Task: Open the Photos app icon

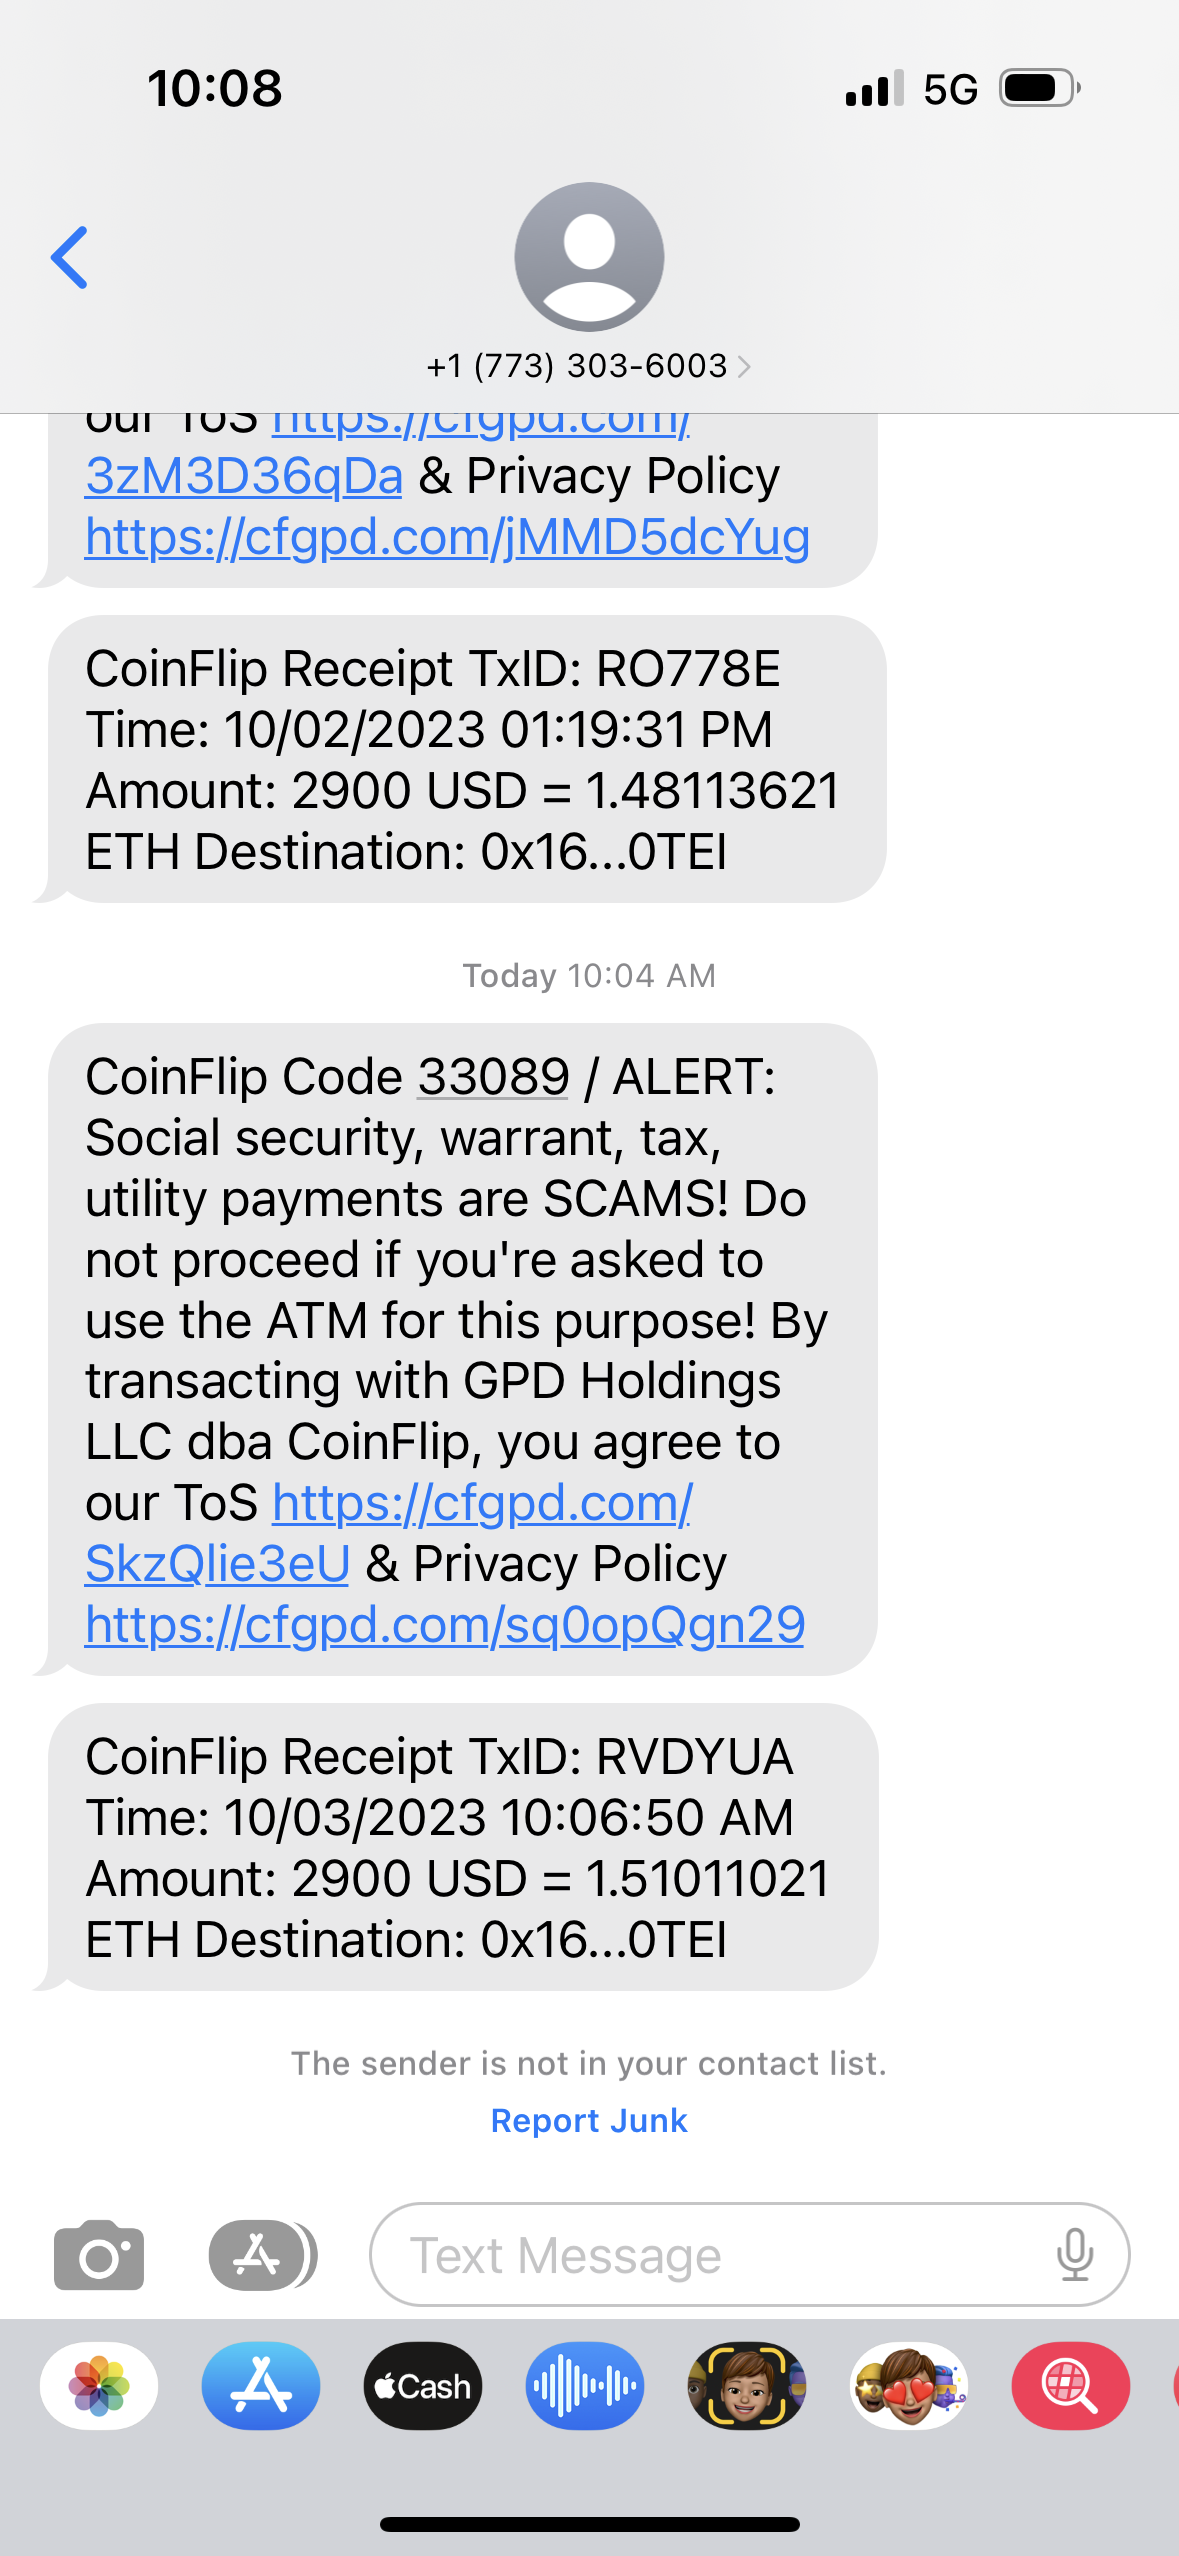Action: pyautogui.click(x=99, y=2386)
